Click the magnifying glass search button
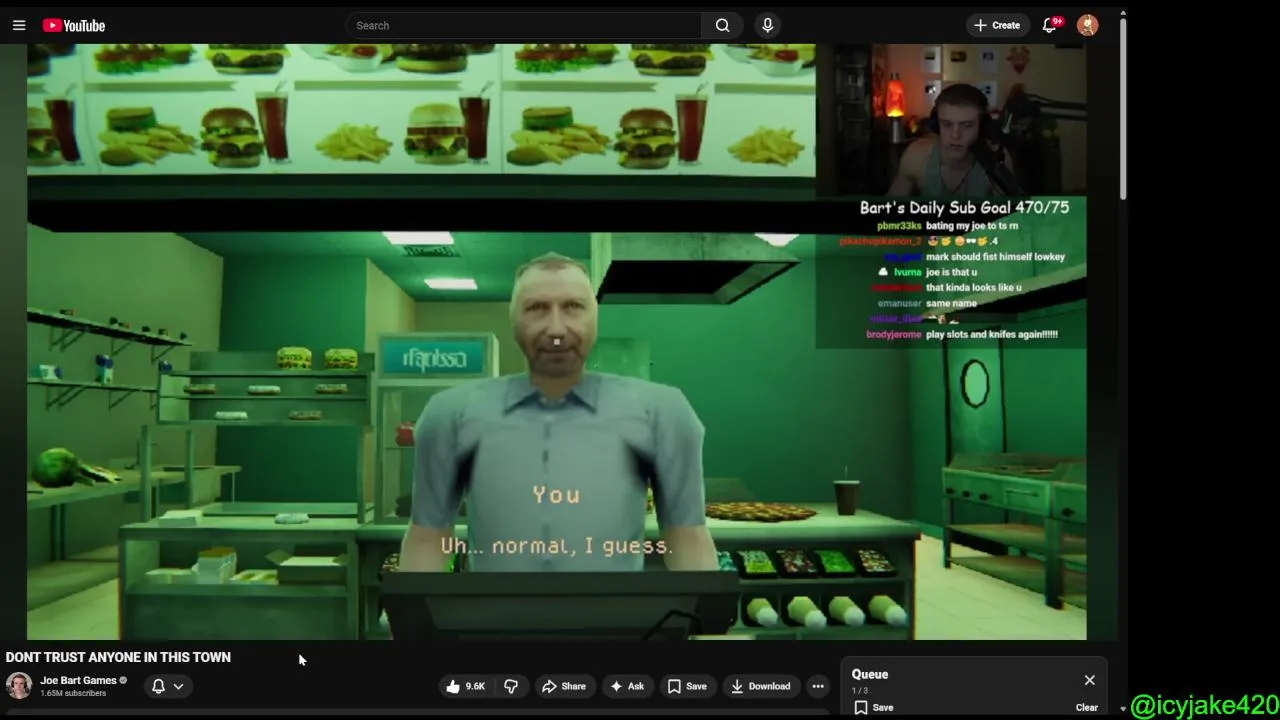The height and width of the screenshot is (720, 1280). pyautogui.click(x=722, y=25)
